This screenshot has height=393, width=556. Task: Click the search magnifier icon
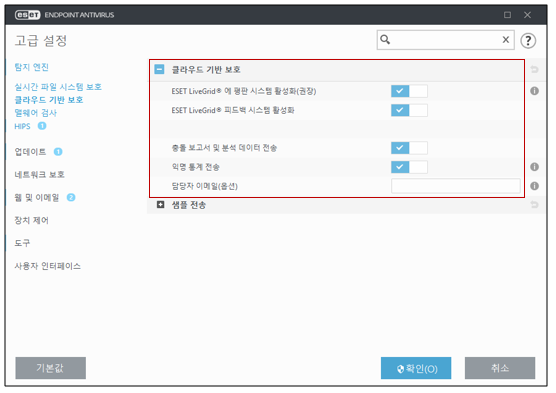pos(385,39)
